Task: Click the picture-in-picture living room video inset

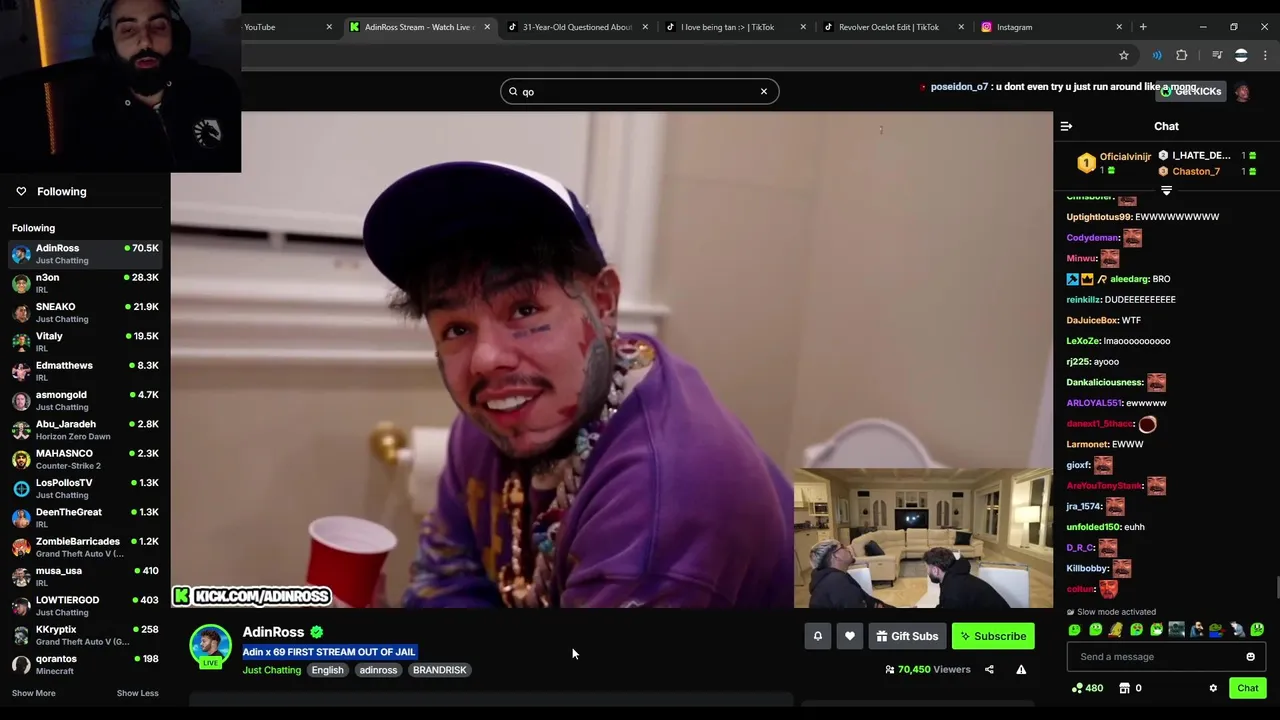Action: tap(923, 537)
